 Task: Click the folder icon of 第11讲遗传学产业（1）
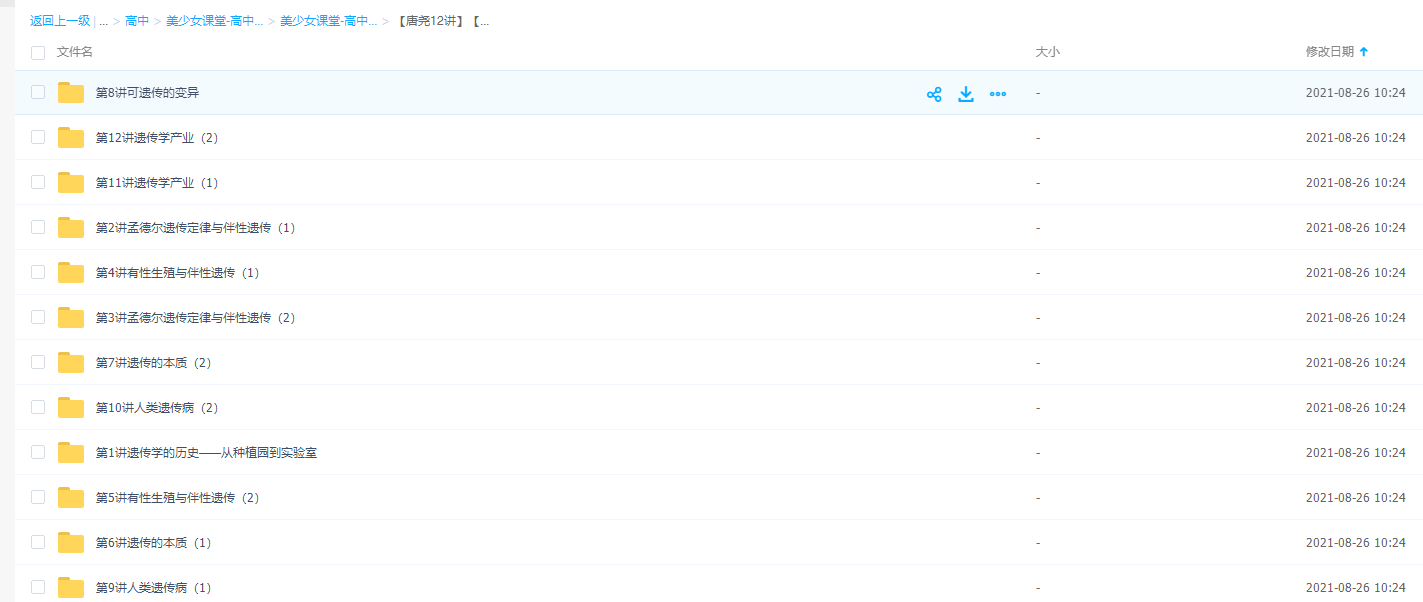click(71, 183)
